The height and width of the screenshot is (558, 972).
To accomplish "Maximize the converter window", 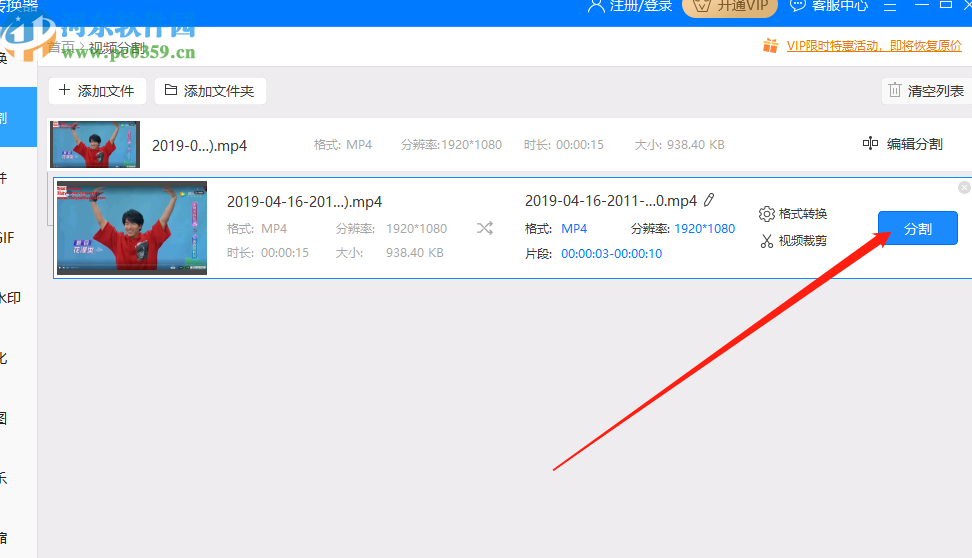I will click(x=946, y=4).
